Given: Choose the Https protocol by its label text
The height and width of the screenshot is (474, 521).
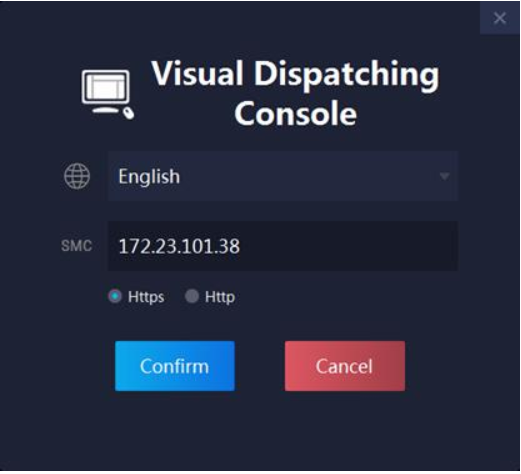Looking at the screenshot, I should pyautogui.click(x=146, y=297).
